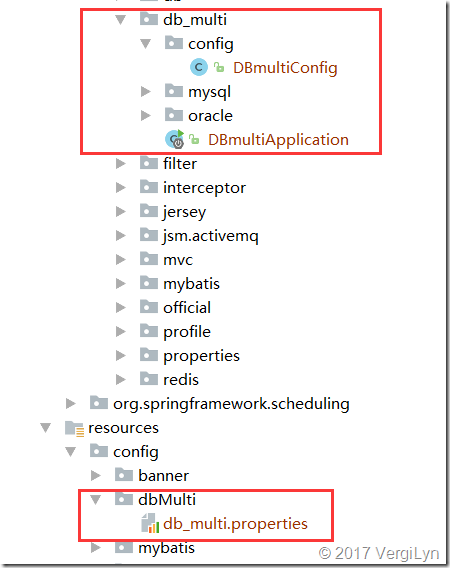Select the 'profile' package label

[x=187, y=332]
